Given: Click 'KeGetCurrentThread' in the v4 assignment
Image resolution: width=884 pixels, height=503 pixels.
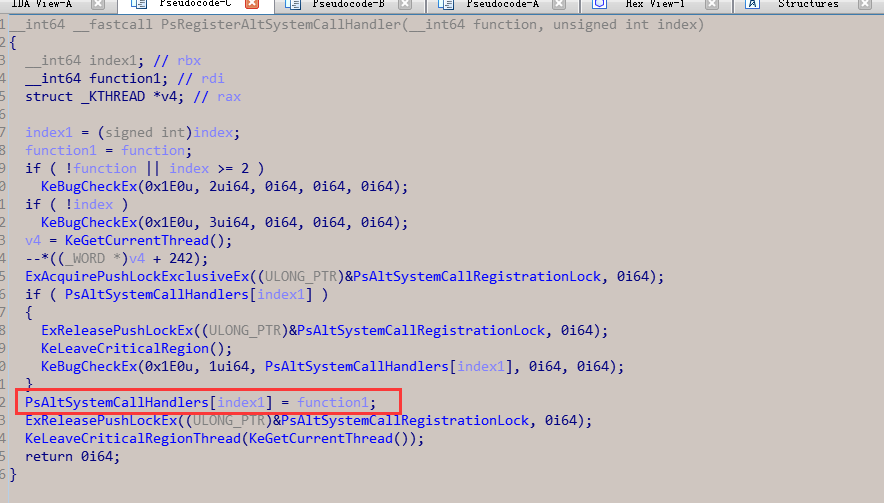Looking at the screenshot, I should coord(137,241).
